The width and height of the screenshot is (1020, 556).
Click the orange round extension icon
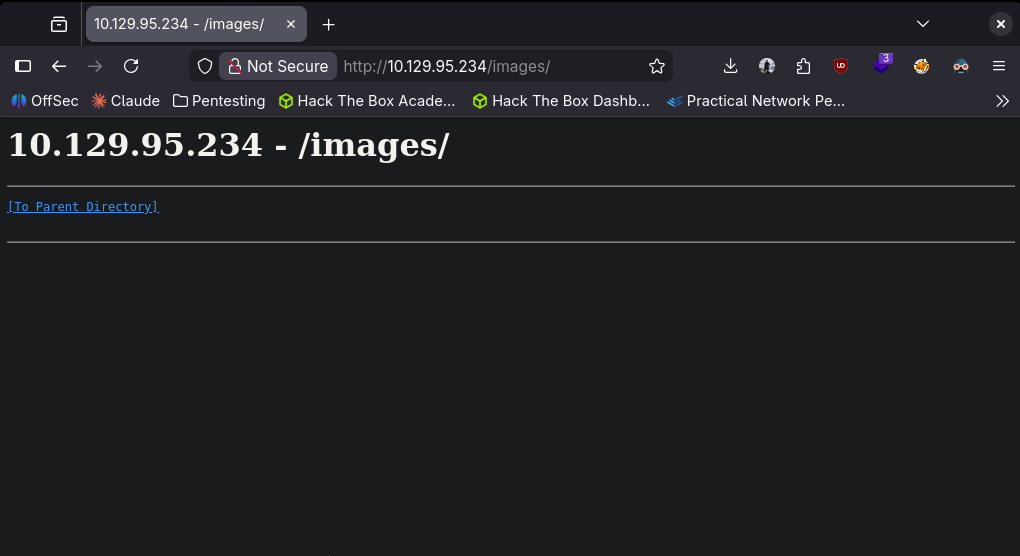click(x=921, y=66)
